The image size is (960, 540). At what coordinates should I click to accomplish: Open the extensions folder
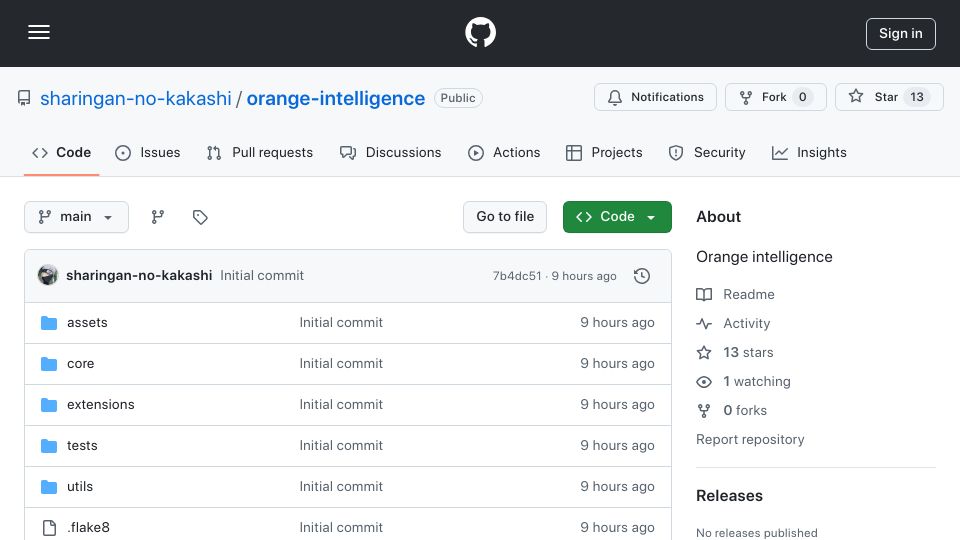100,405
